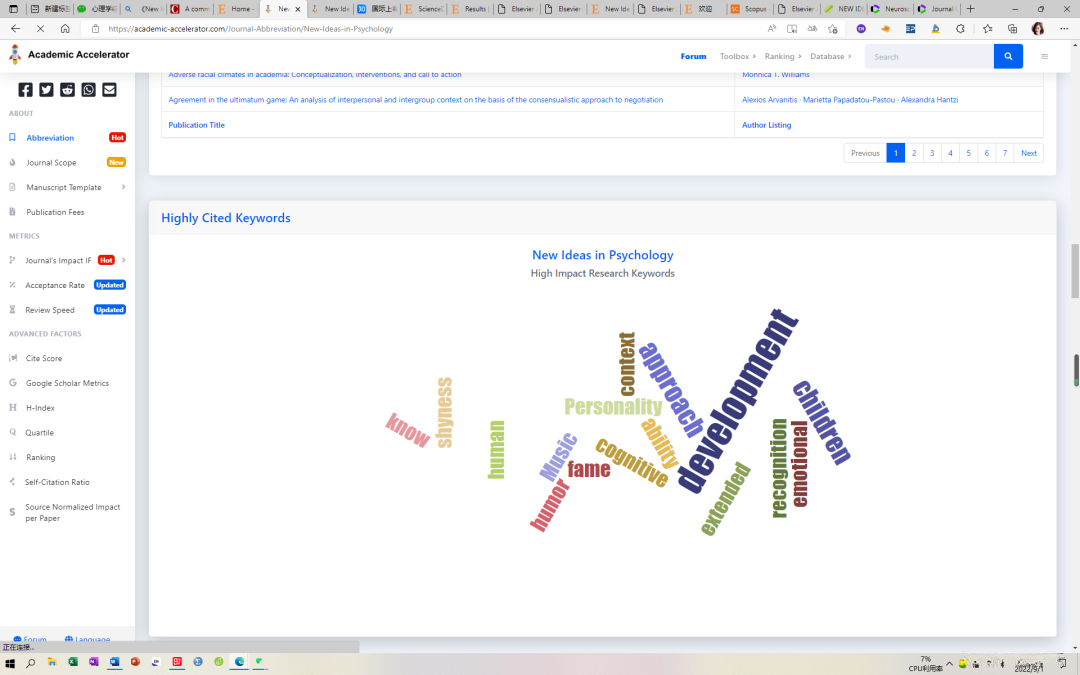Add page to favorites star icon
Screen dimensions: 1080x675
[x=833, y=28]
